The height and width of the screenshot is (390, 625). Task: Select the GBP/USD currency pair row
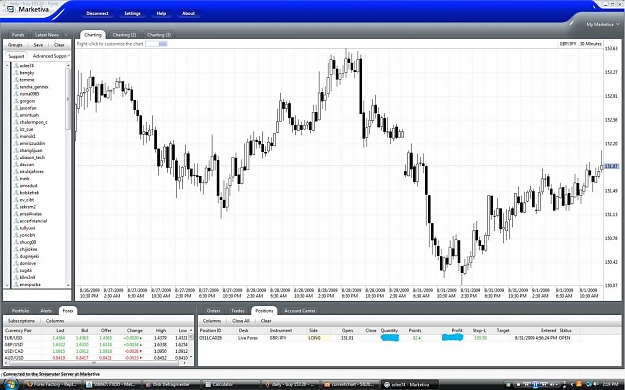tap(96, 345)
